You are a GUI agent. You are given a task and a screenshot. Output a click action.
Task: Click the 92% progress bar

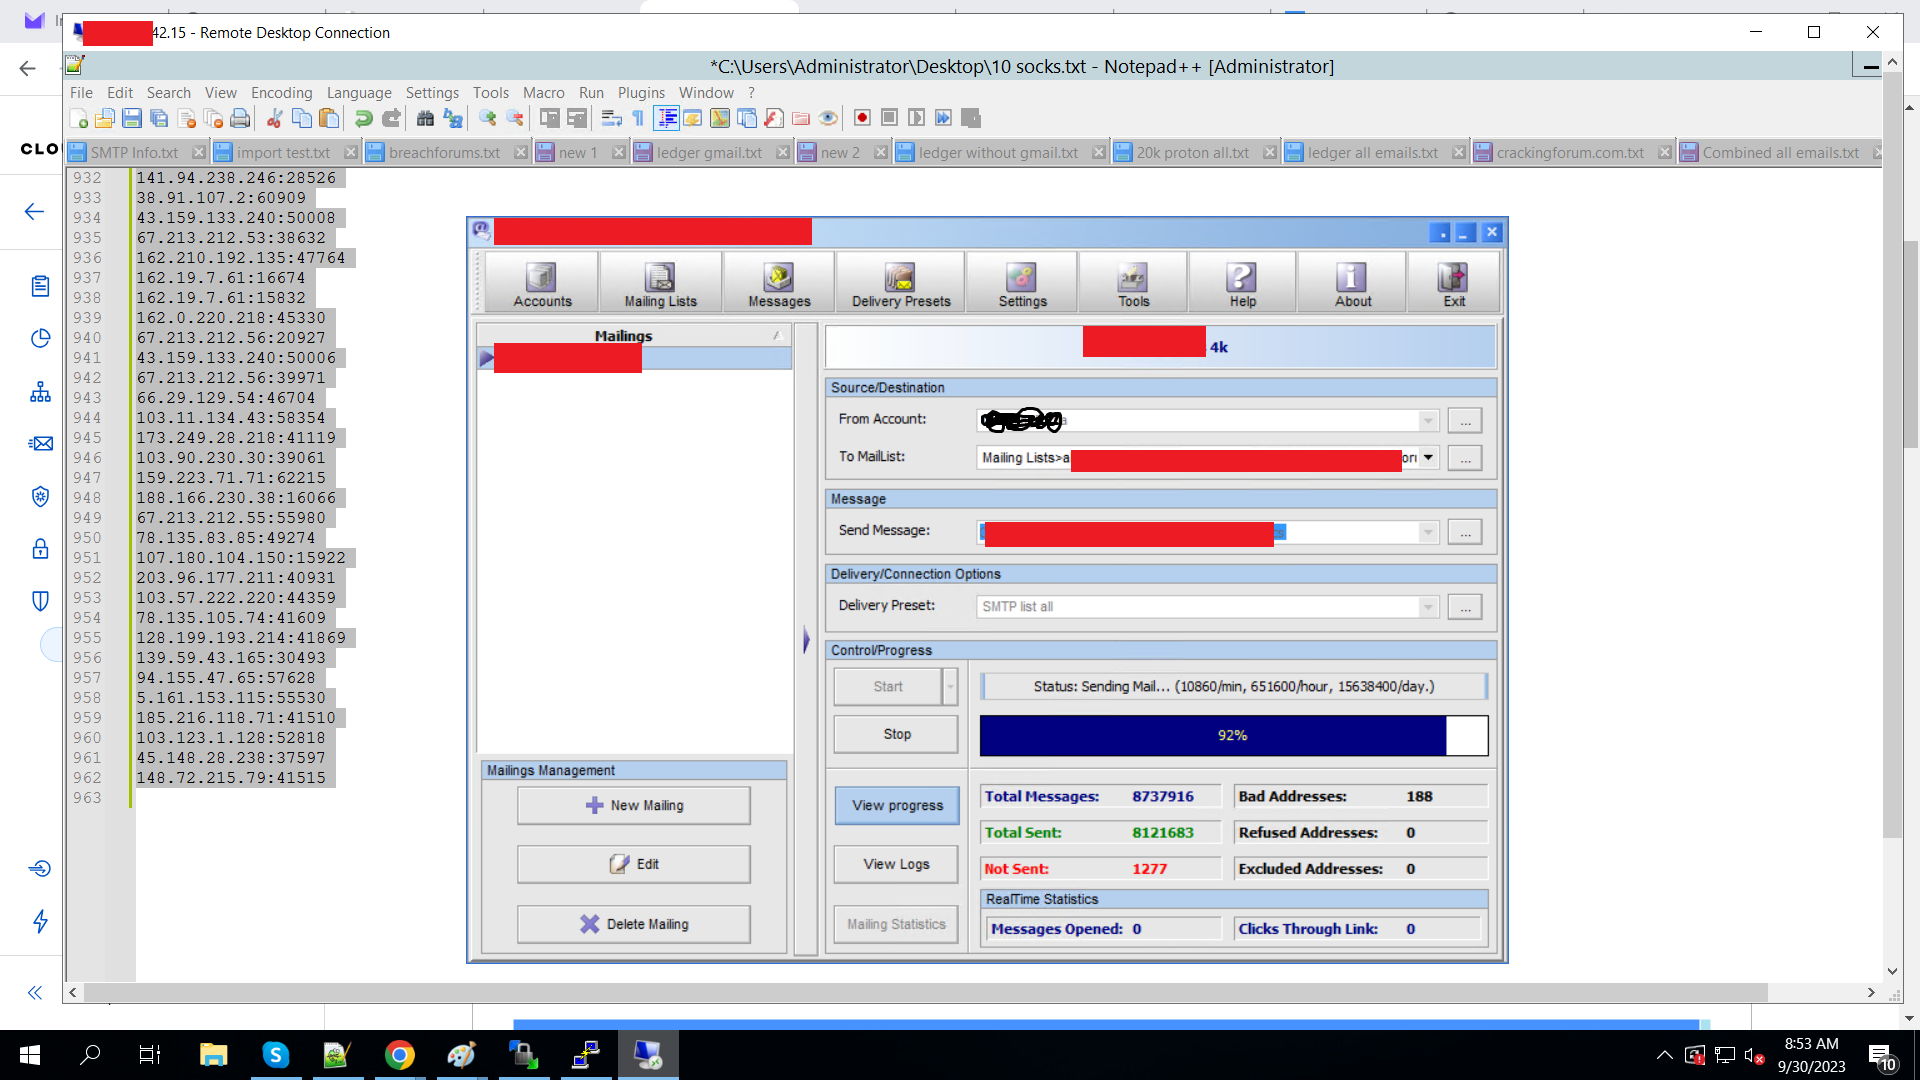point(1233,736)
